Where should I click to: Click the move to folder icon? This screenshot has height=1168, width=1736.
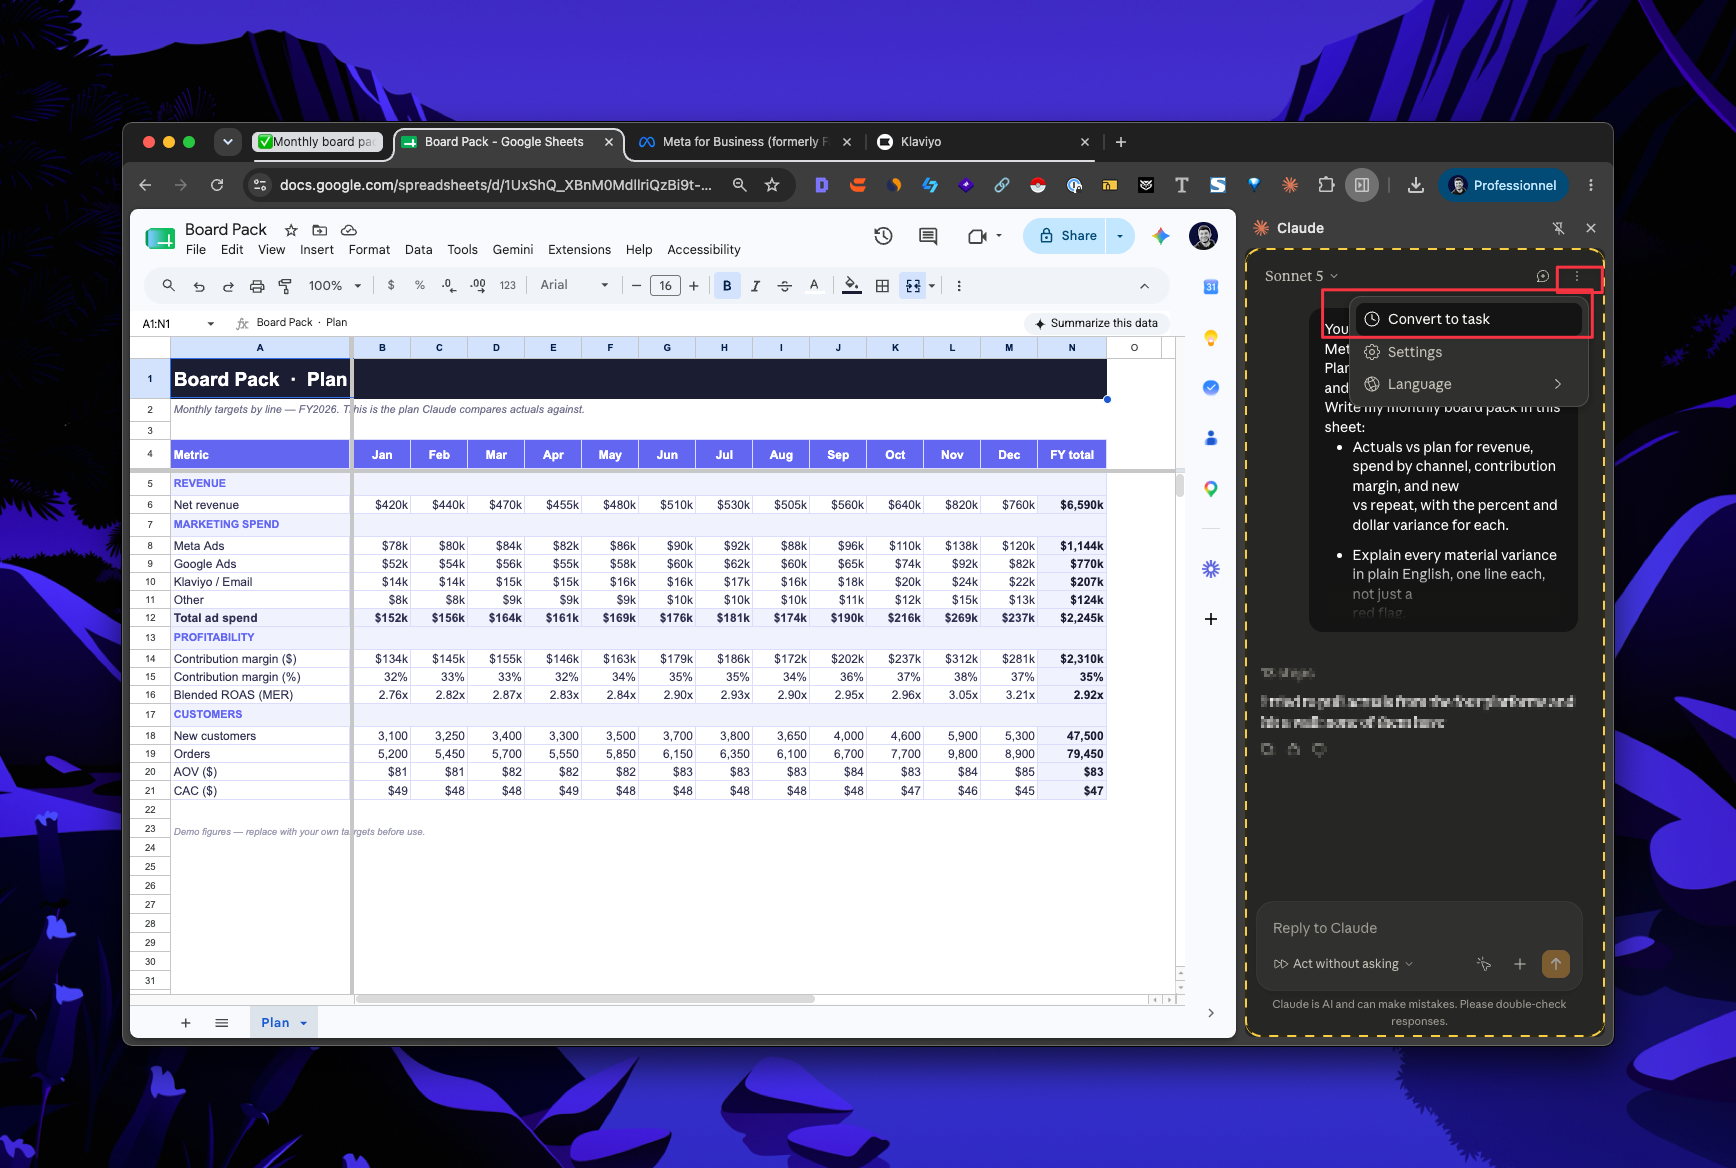point(320,230)
